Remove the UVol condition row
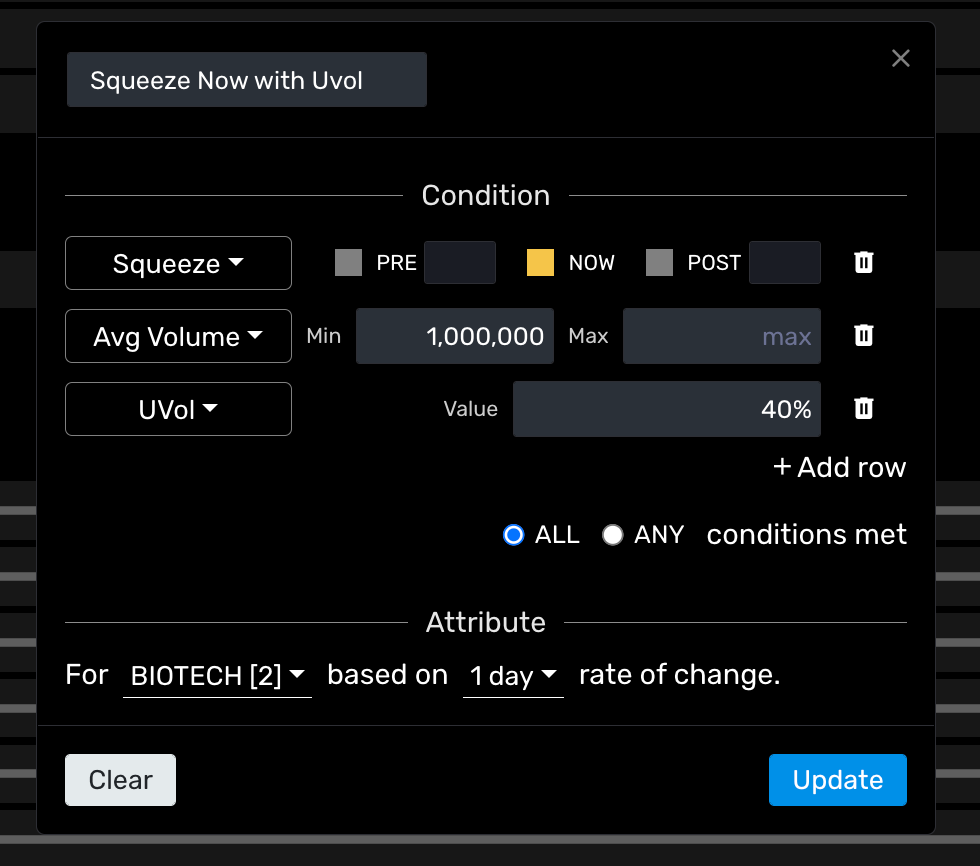The height and width of the screenshot is (866, 980). [x=864, y=408]
